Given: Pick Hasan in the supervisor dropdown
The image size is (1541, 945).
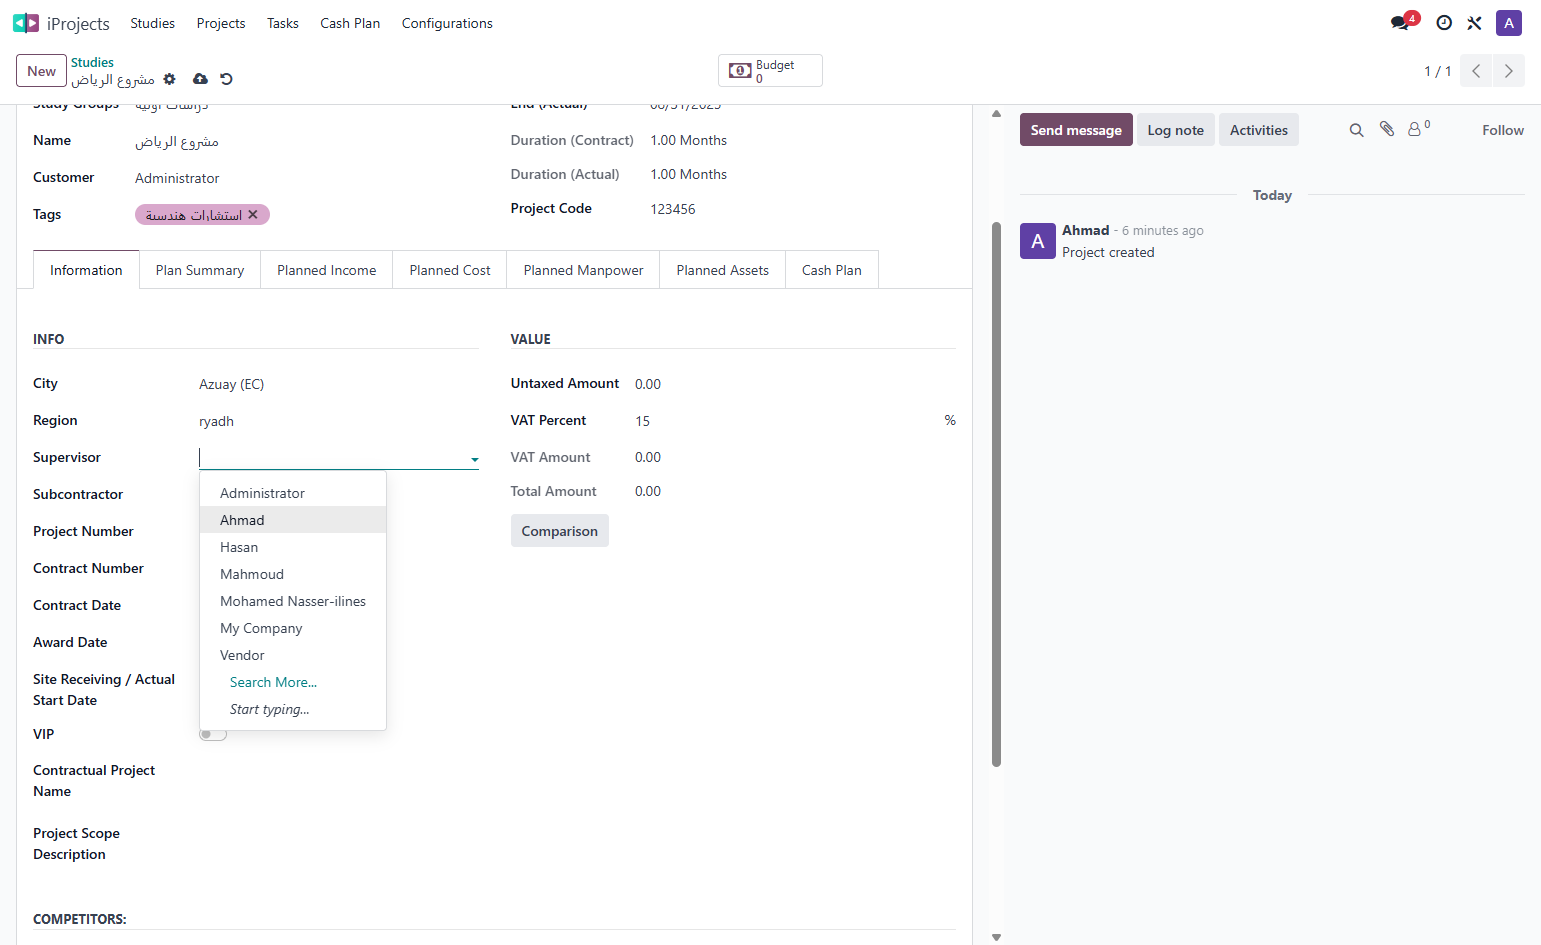Looking at the screenshot, I should point(293,547).
